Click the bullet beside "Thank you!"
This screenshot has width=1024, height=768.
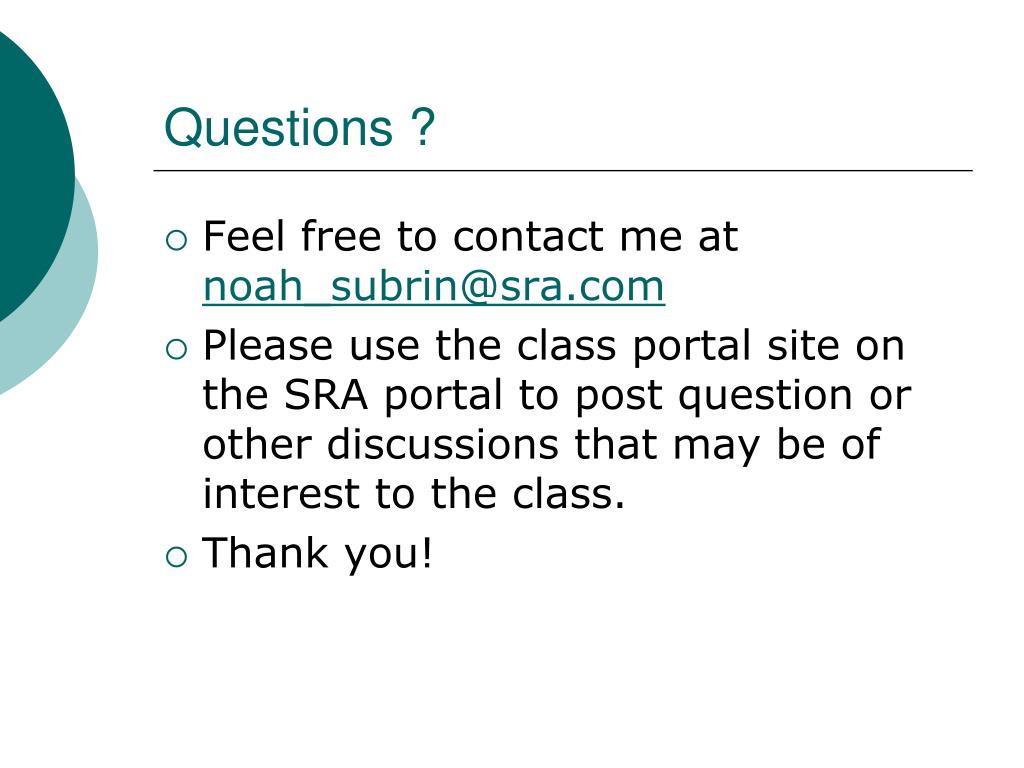coord(176,557)
